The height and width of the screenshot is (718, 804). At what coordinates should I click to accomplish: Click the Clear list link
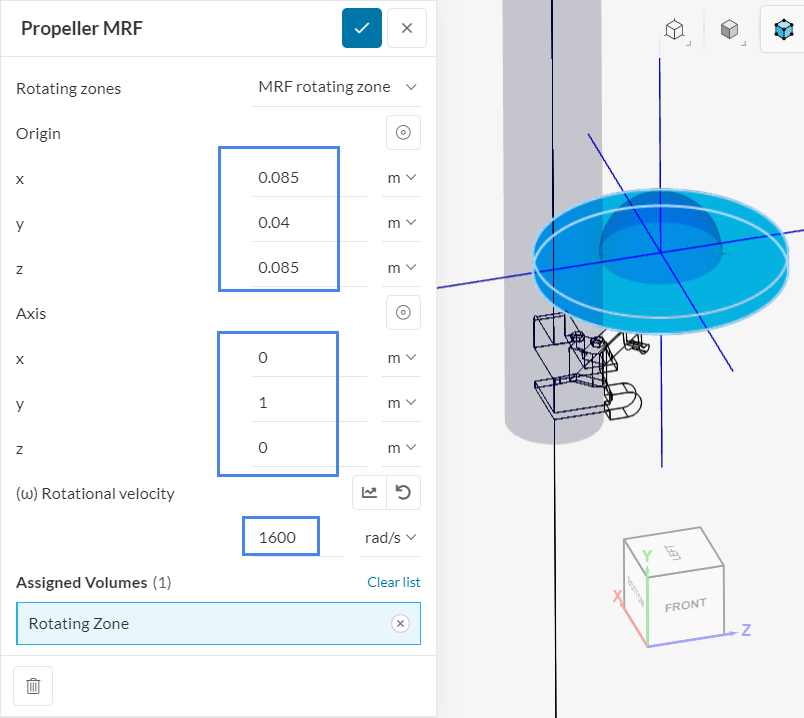click(x=394, y=582)
